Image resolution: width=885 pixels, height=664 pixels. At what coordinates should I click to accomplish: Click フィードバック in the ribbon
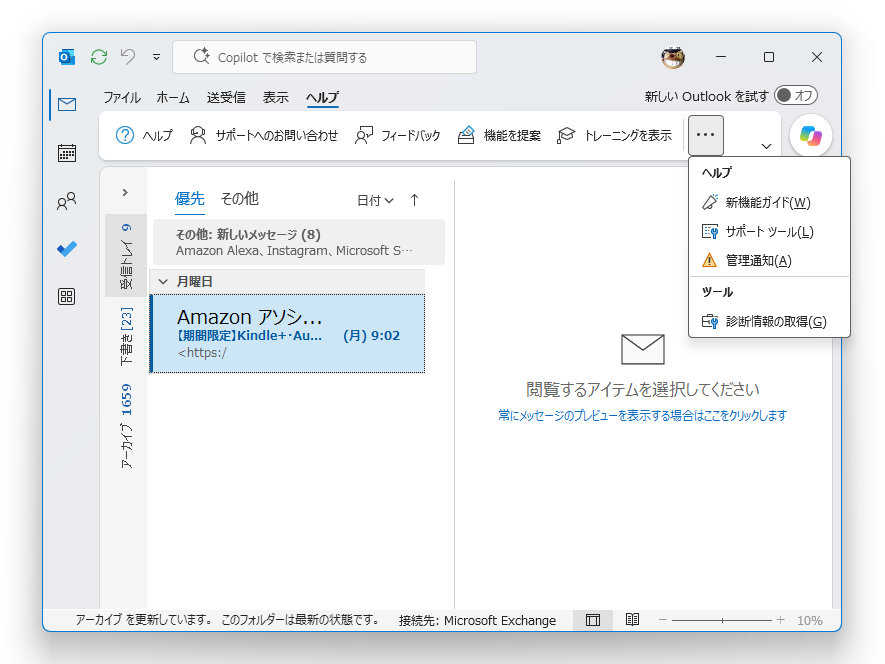(x=397, y=136)
